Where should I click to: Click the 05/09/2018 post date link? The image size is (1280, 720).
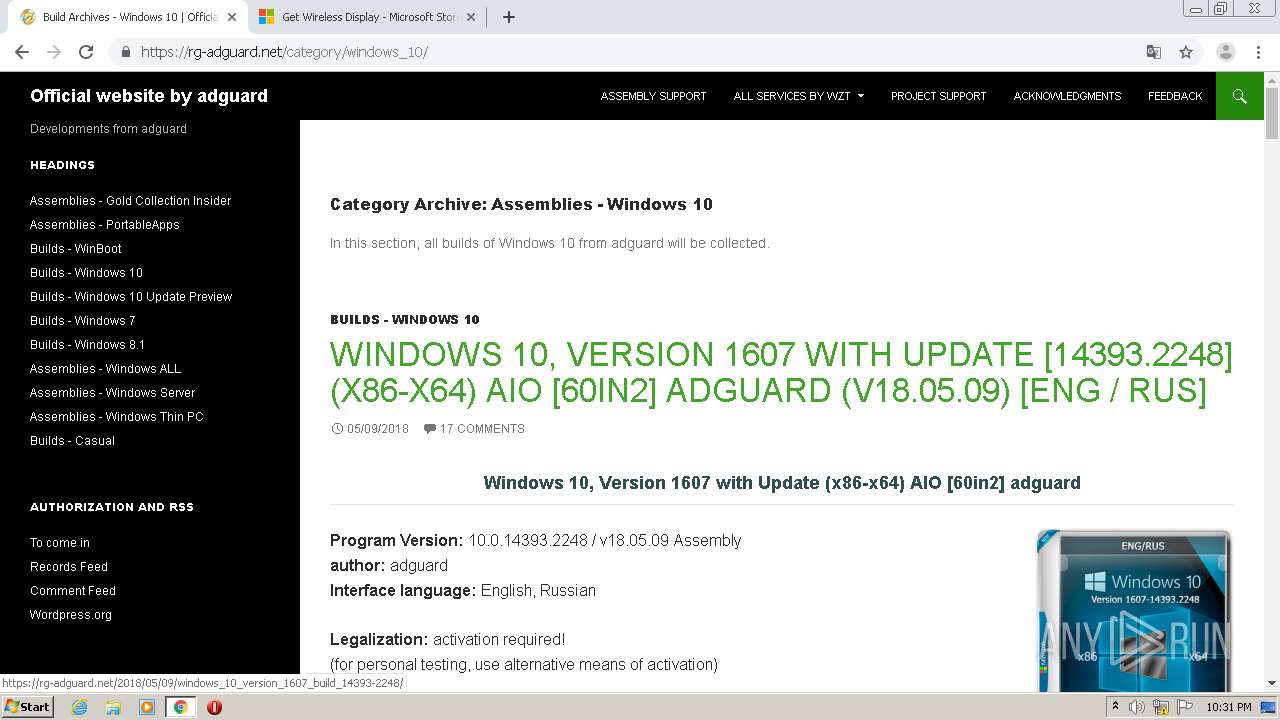[x=378, y=429]
